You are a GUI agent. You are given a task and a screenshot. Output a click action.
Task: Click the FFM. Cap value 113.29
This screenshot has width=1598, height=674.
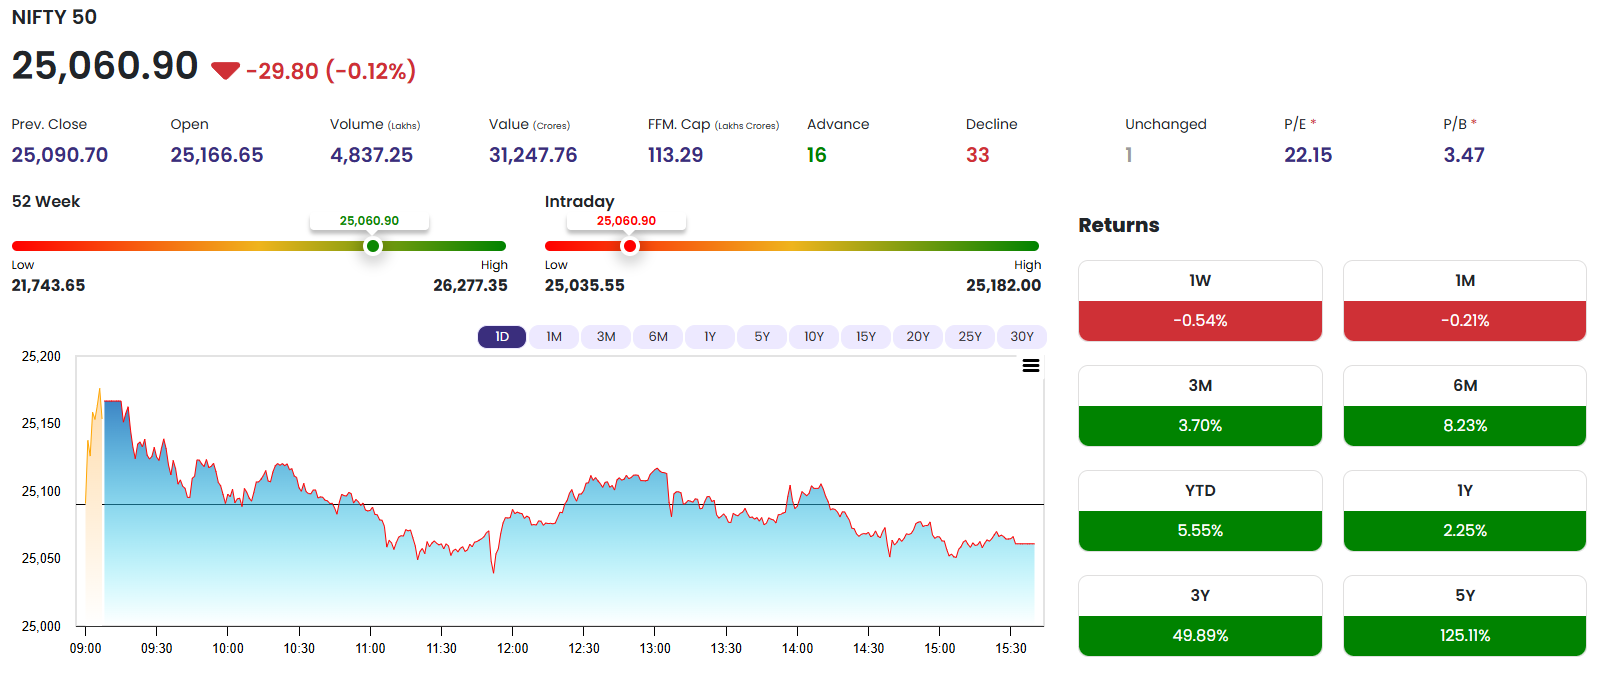coord(676,155)
